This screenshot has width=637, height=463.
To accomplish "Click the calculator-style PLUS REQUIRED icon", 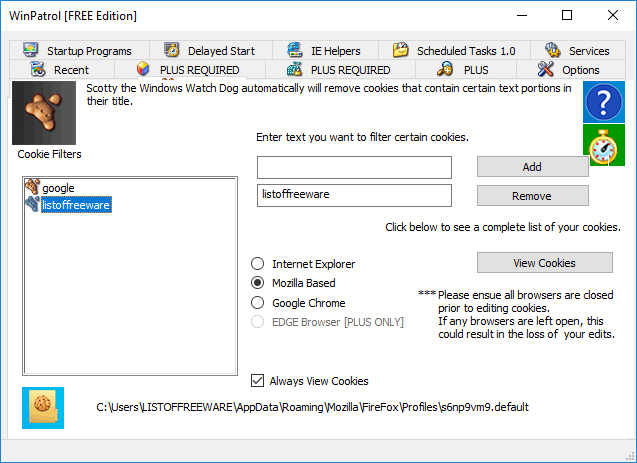I will pyautogui.click(x=295, y=69).
